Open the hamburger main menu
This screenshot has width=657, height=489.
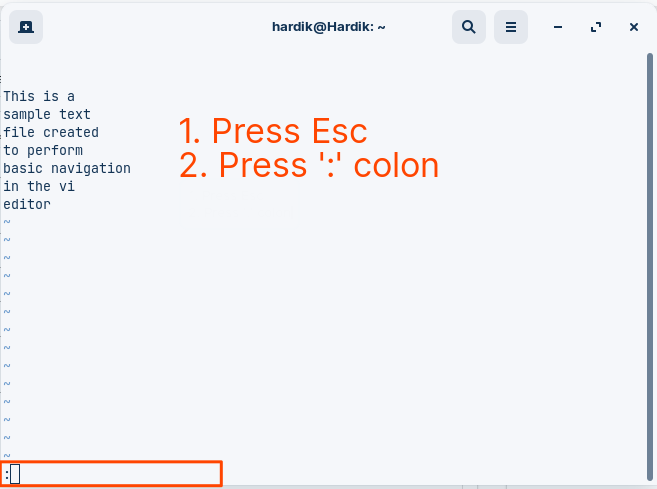(x=511, y=27)
